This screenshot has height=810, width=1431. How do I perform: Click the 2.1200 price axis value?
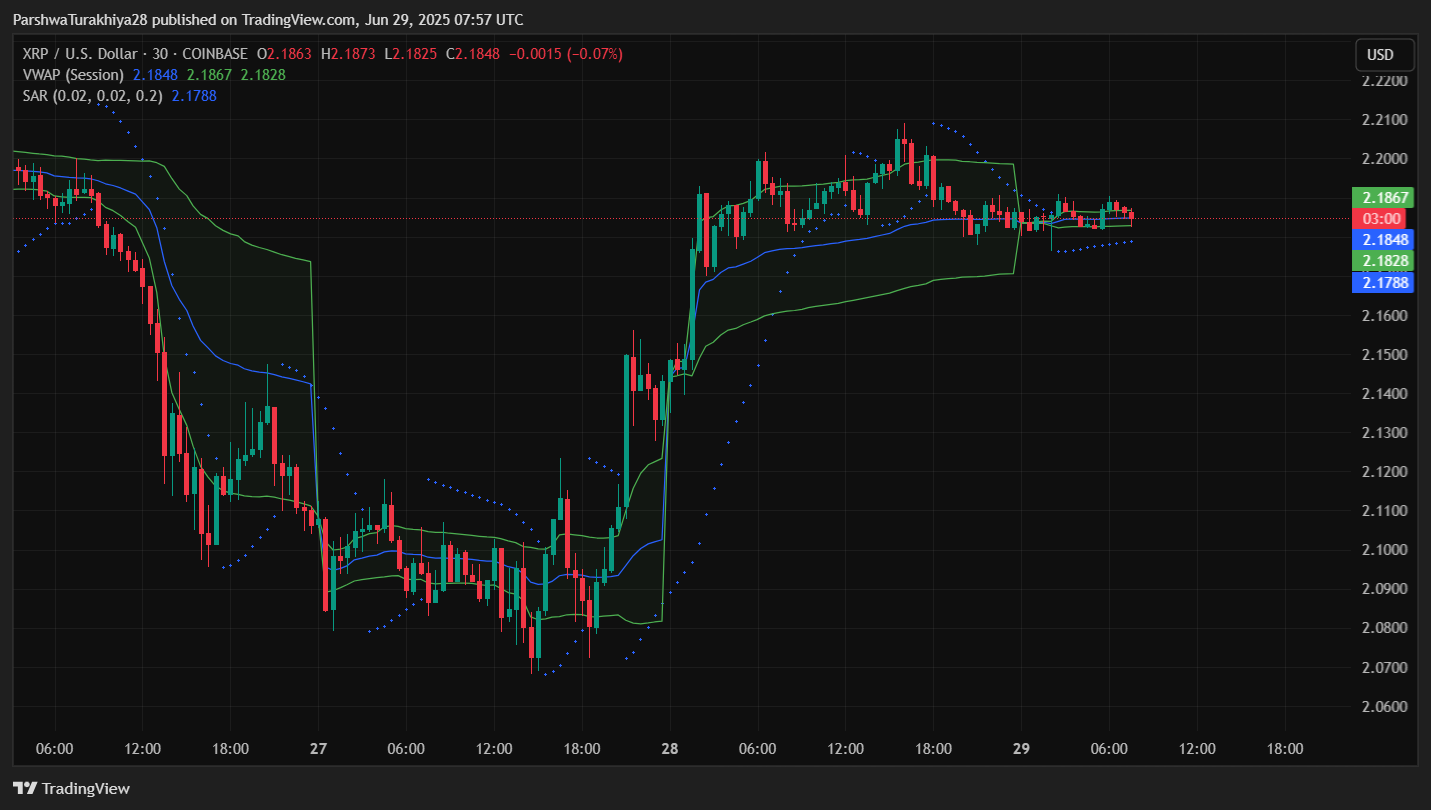(x=1385, y=471)
